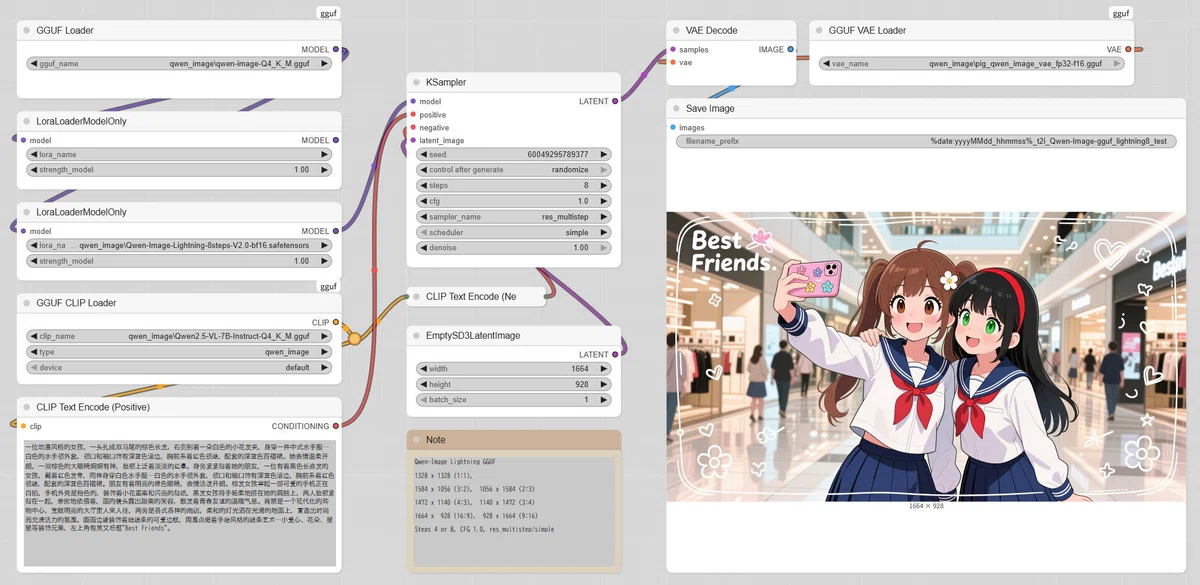Click the height value 928
1200x585 pixels.
pyautogui.click(x=580, y=384)
